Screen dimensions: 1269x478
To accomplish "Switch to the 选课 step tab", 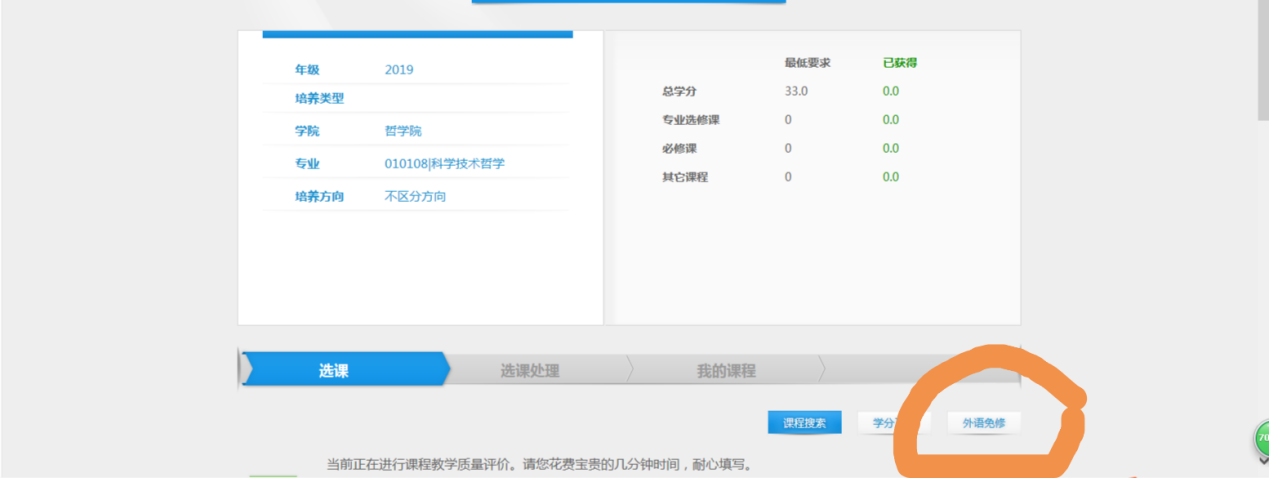I will pos(334,371).
